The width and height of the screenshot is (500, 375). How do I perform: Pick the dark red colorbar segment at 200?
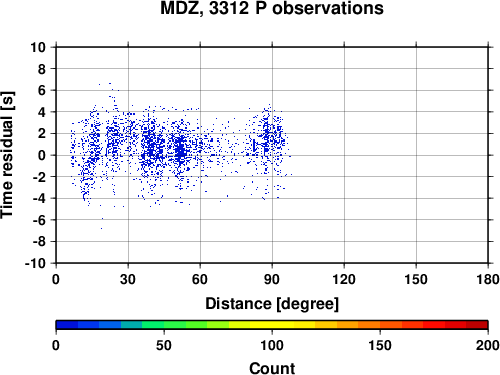477,325
